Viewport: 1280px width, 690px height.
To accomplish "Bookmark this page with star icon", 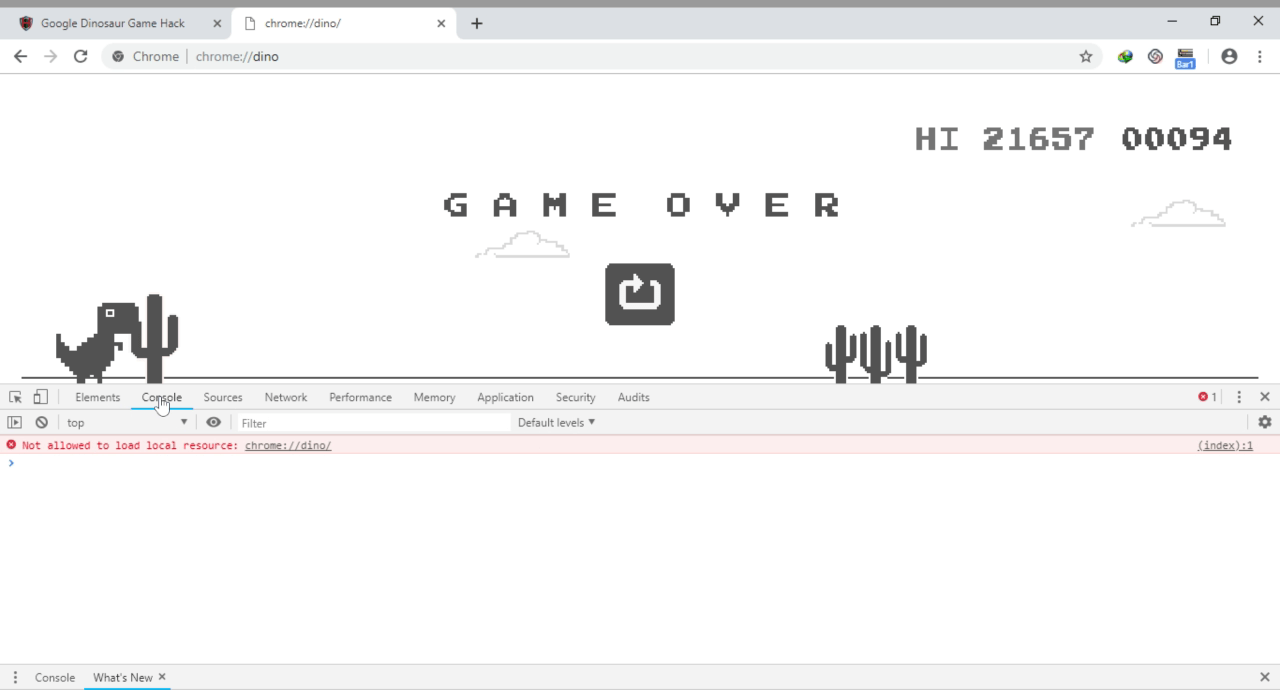I will tap(1086, 56).
